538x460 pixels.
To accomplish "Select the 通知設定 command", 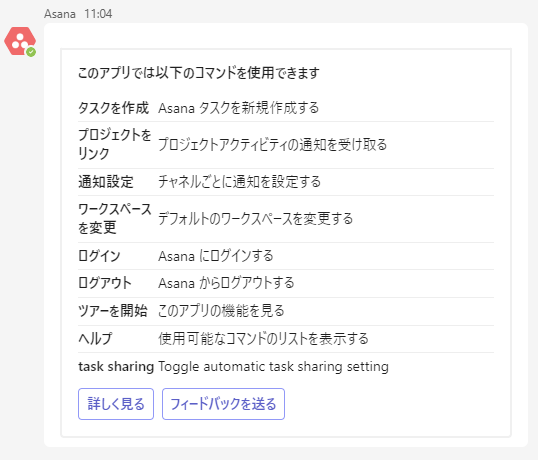I will (x=106, y=182).
